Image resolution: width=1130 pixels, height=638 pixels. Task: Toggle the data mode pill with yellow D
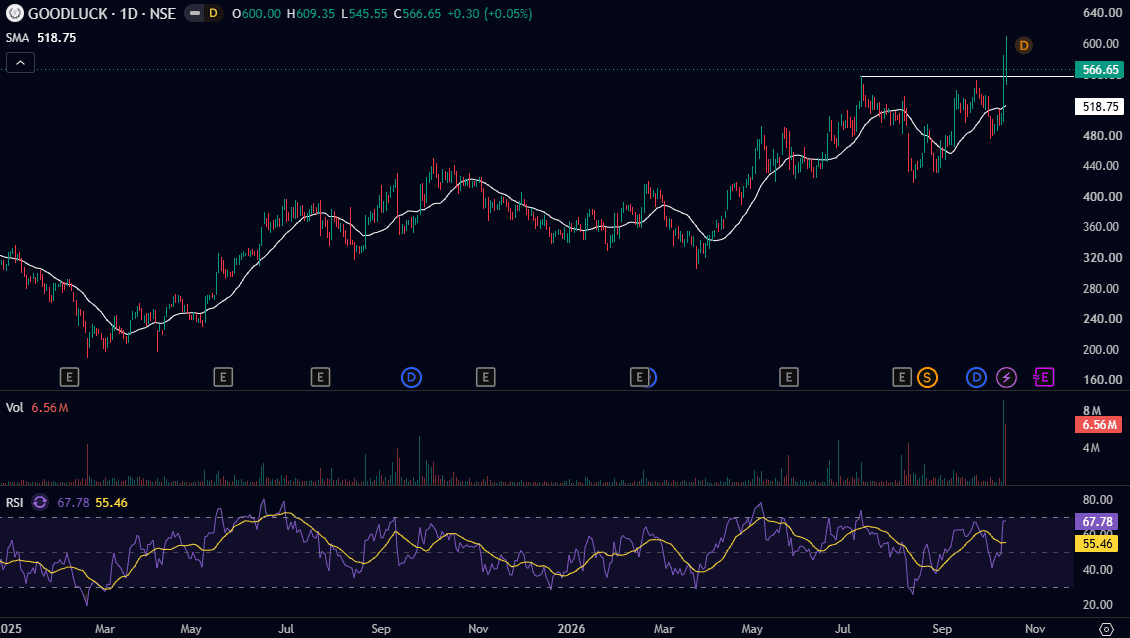203,13
